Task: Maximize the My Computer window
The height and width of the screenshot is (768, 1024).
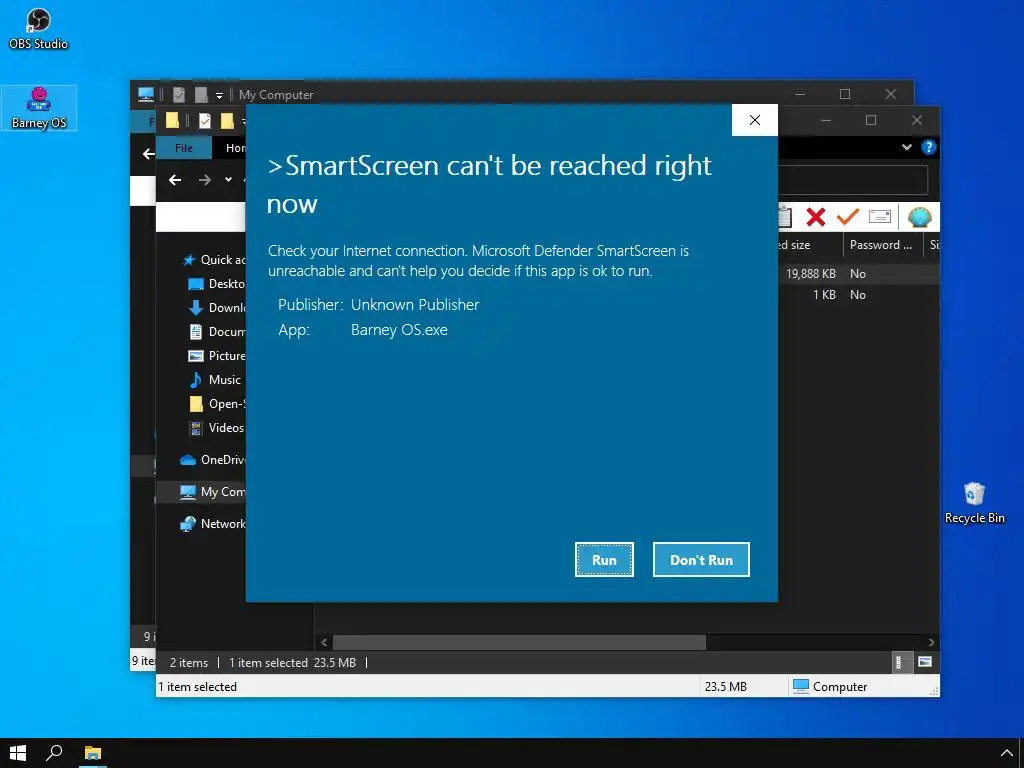Action: click(844, 94)
